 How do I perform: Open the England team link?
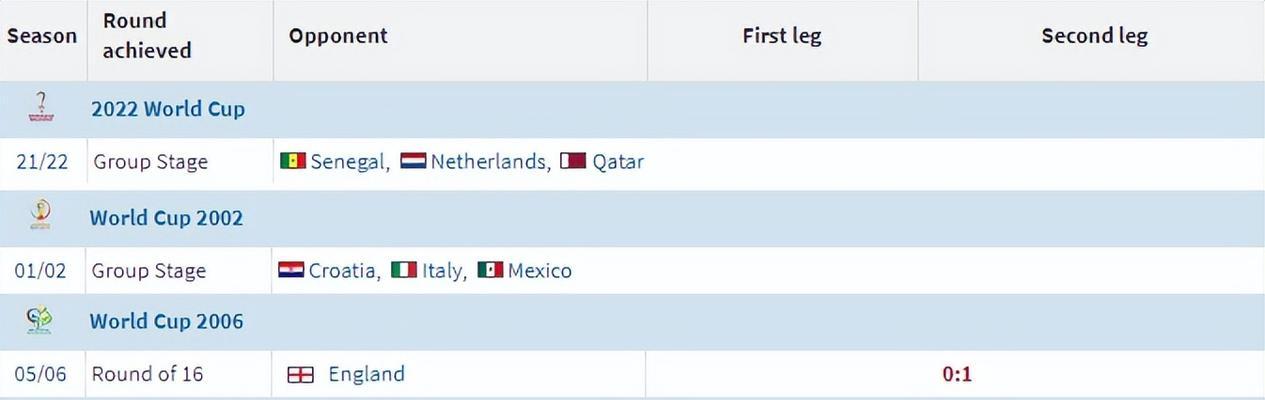click(367, 374)
